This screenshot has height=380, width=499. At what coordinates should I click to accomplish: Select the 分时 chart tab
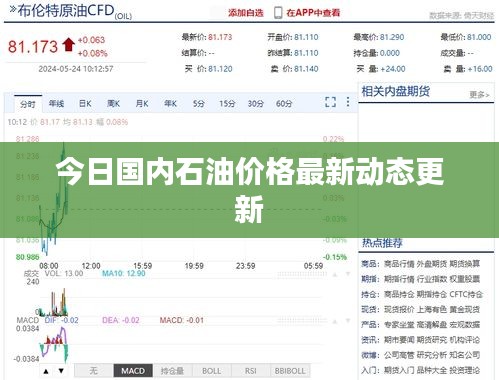point(28,104)
